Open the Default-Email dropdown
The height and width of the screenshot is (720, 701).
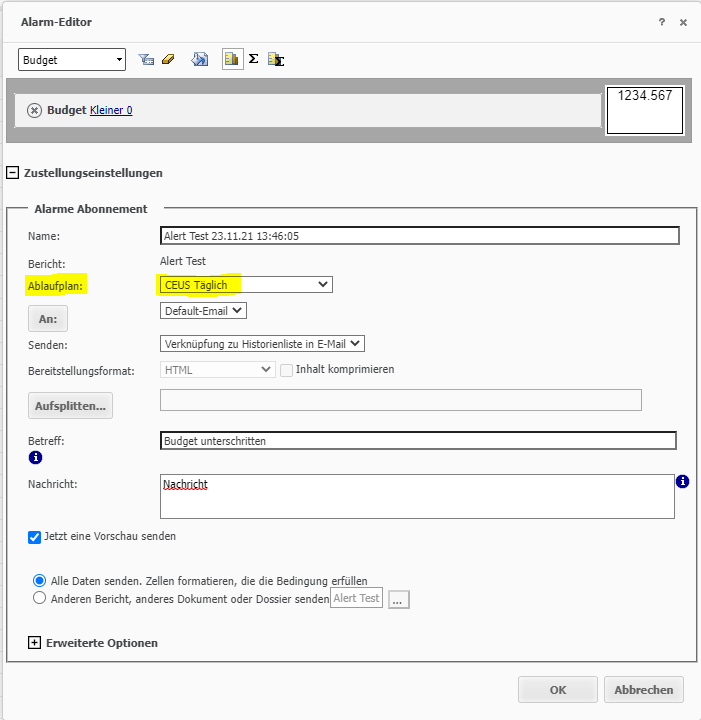point(203,311)
